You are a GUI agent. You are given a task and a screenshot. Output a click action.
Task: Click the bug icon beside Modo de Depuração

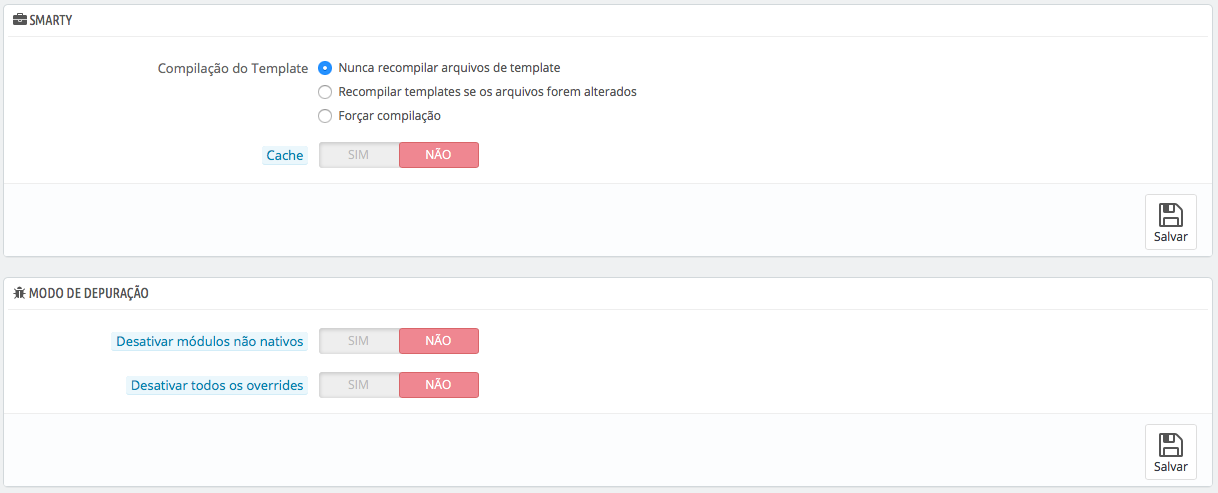pos(20,293)
